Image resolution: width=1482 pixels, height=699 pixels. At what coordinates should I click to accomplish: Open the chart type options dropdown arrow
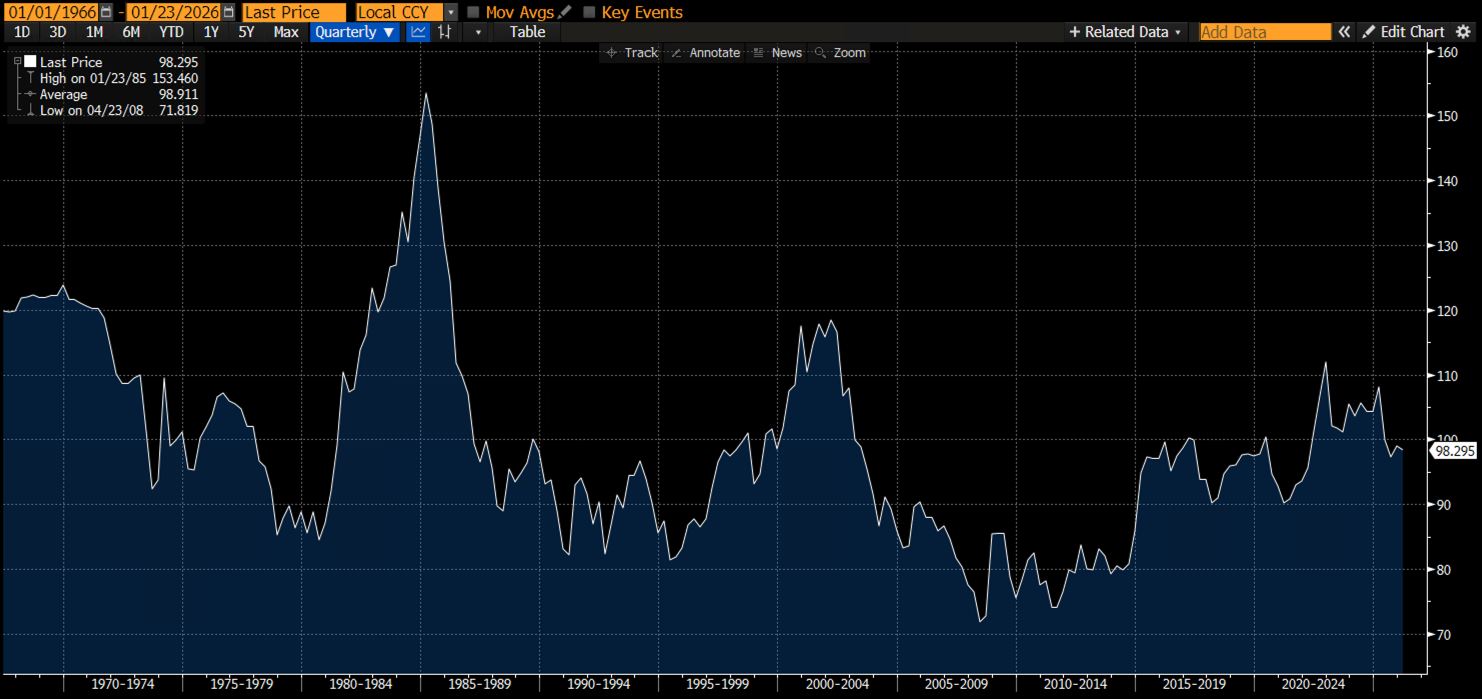pyautogui.click(x=478, y=32)
